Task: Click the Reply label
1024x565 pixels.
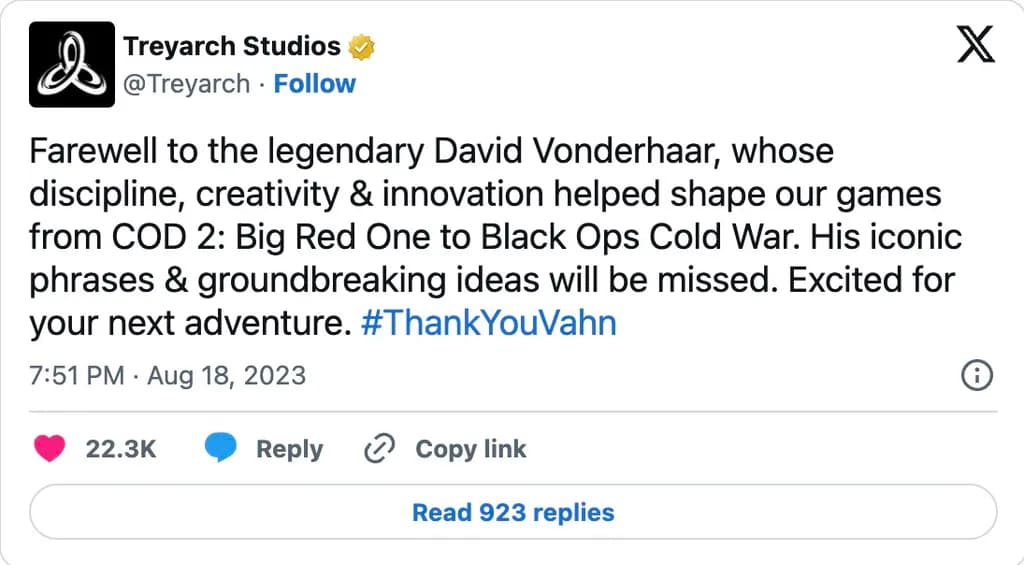Action: [x=289, y=449]
